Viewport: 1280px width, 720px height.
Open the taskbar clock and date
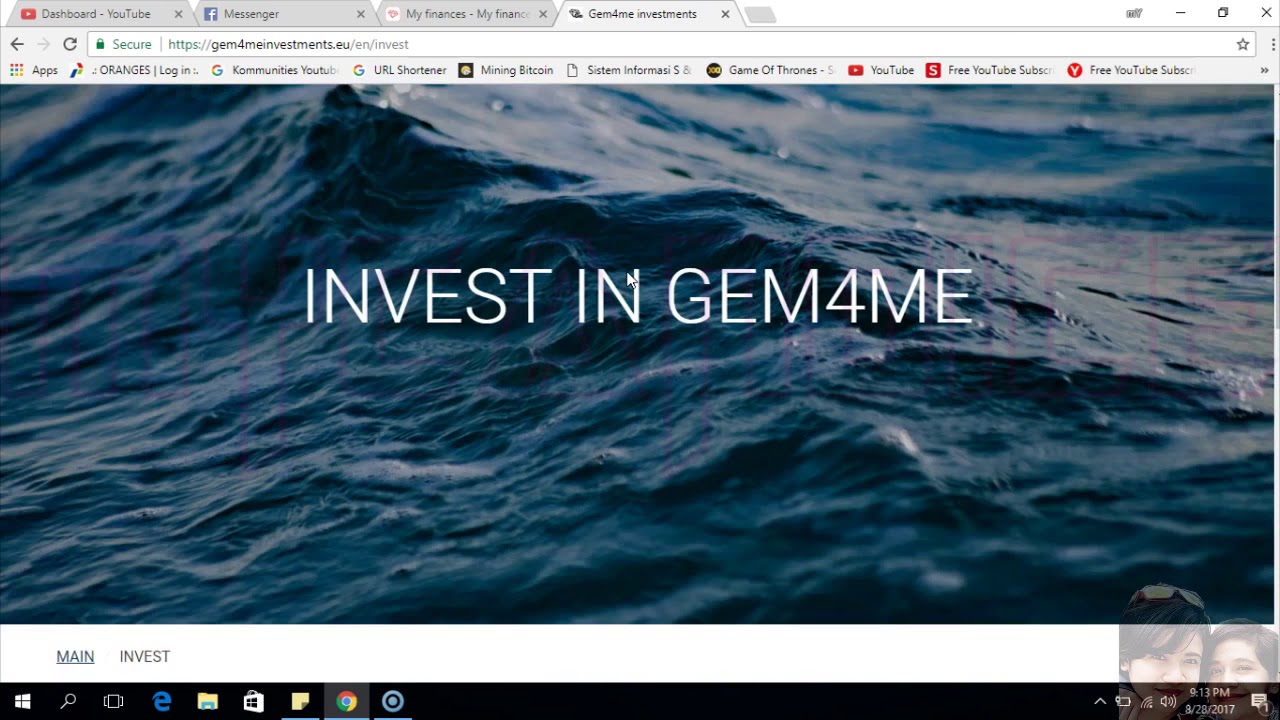tap(1210, 701)
